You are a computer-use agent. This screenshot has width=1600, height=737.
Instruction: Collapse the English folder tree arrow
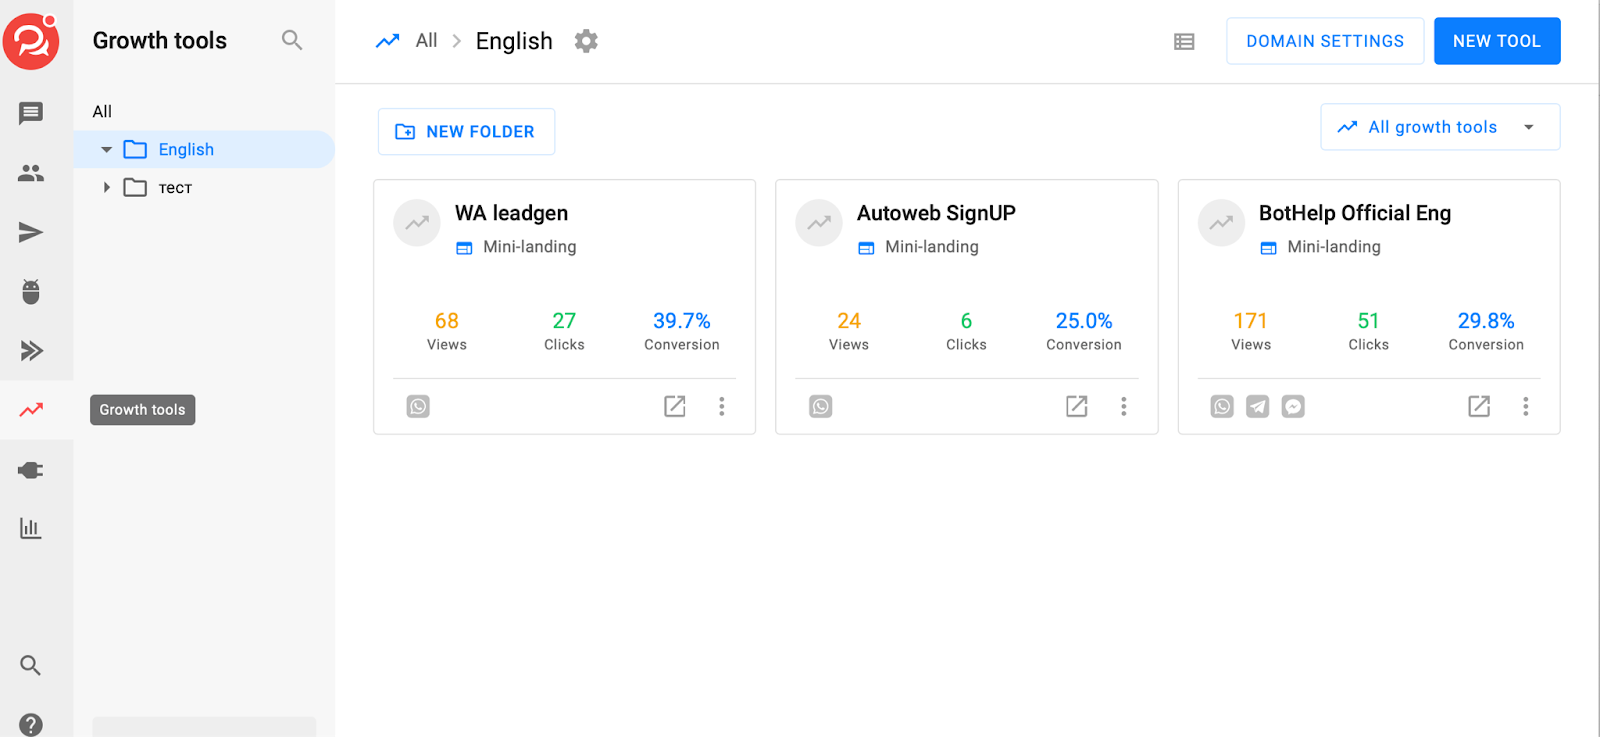pos(106,150)
